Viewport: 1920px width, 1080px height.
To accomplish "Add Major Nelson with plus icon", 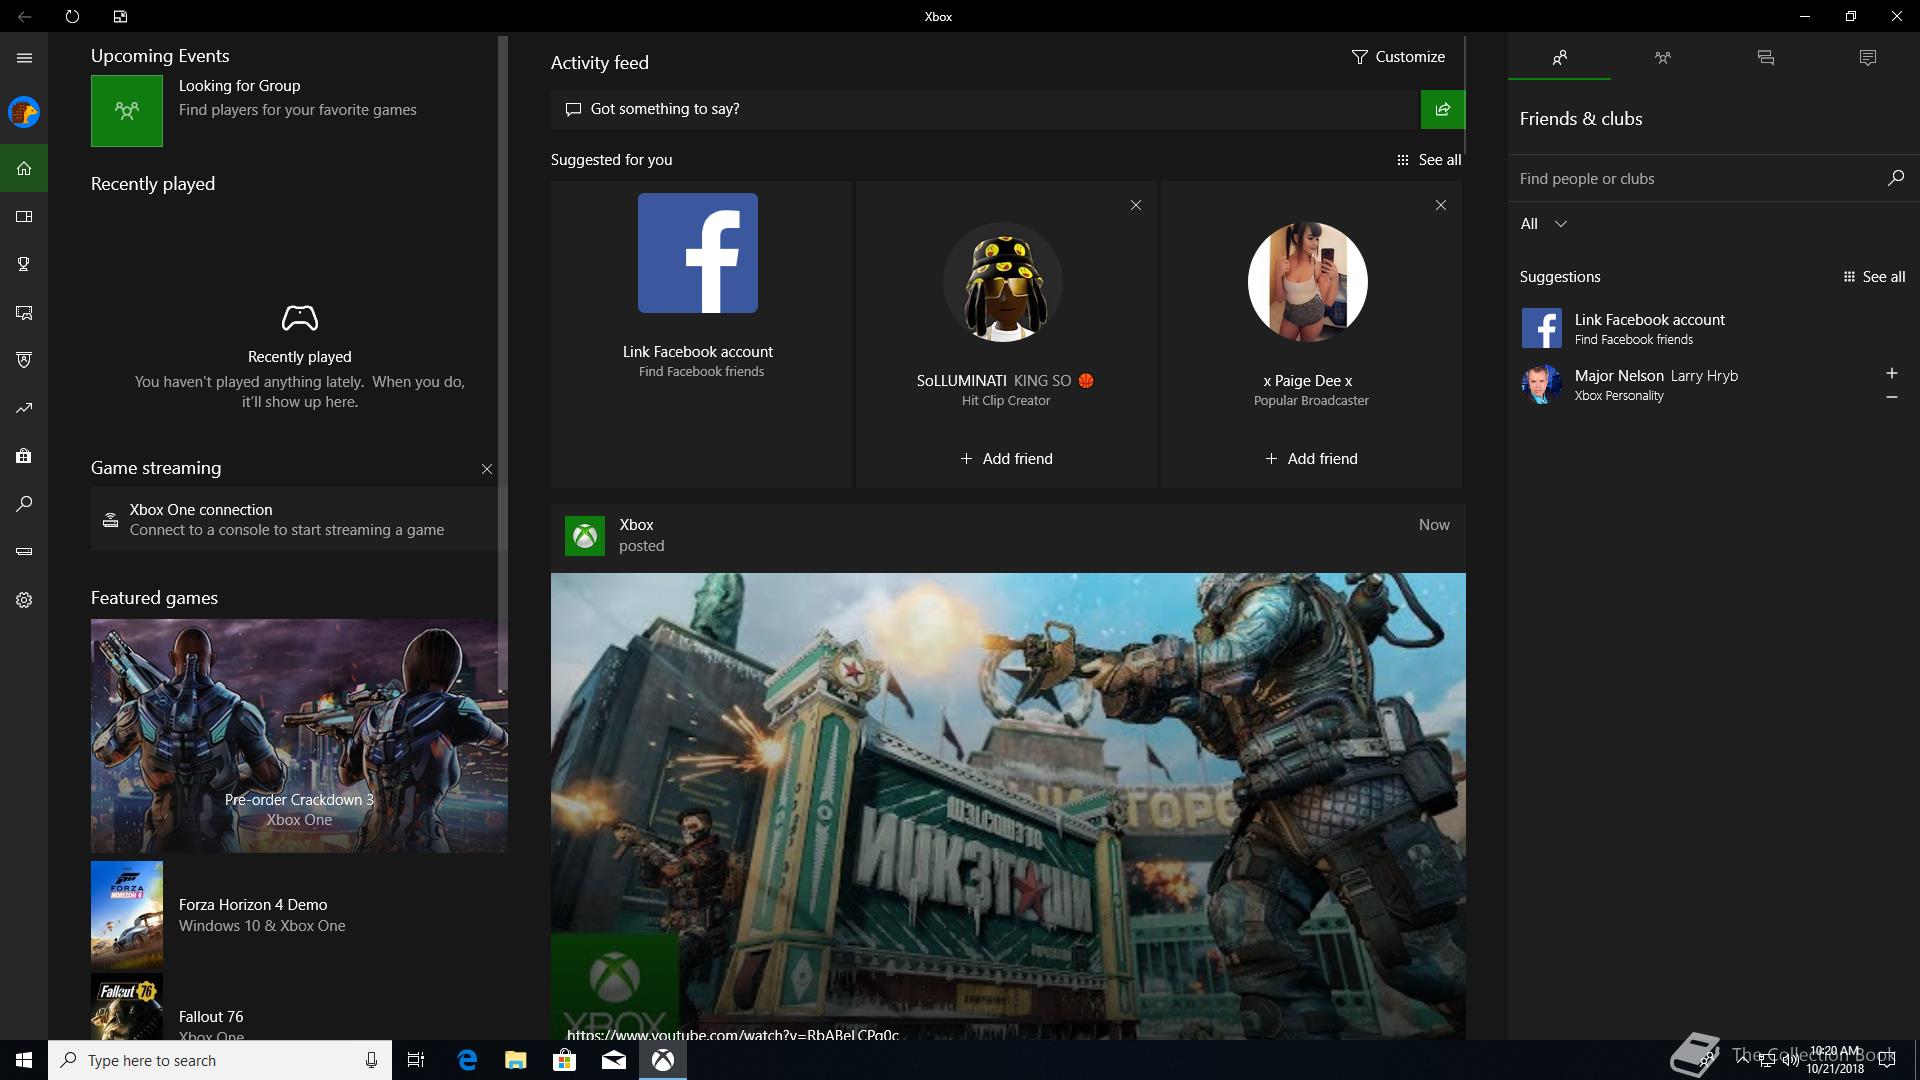I will pyautogui.click(x=1891, y=373).
